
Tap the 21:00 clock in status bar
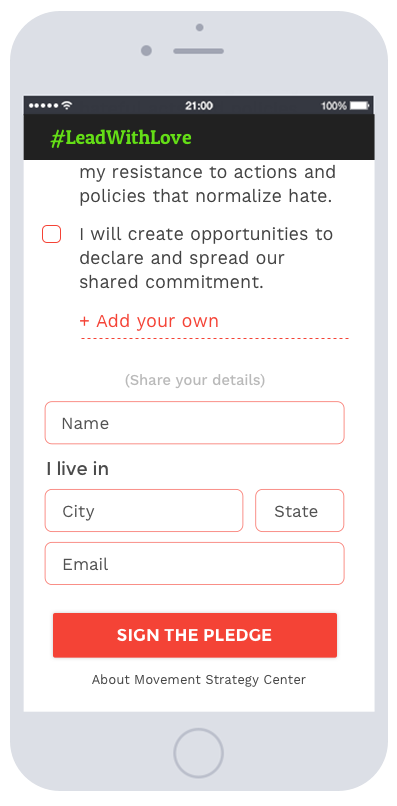[199, 106]
